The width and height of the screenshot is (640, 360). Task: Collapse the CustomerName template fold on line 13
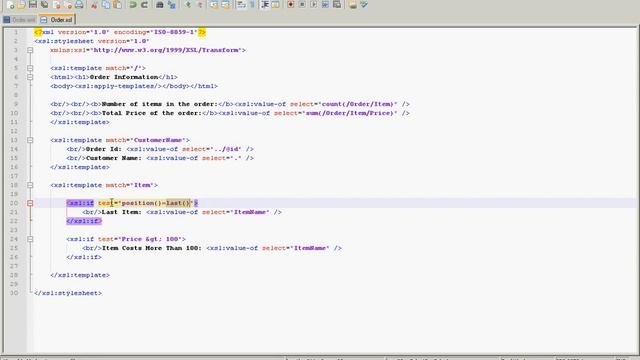30,140
